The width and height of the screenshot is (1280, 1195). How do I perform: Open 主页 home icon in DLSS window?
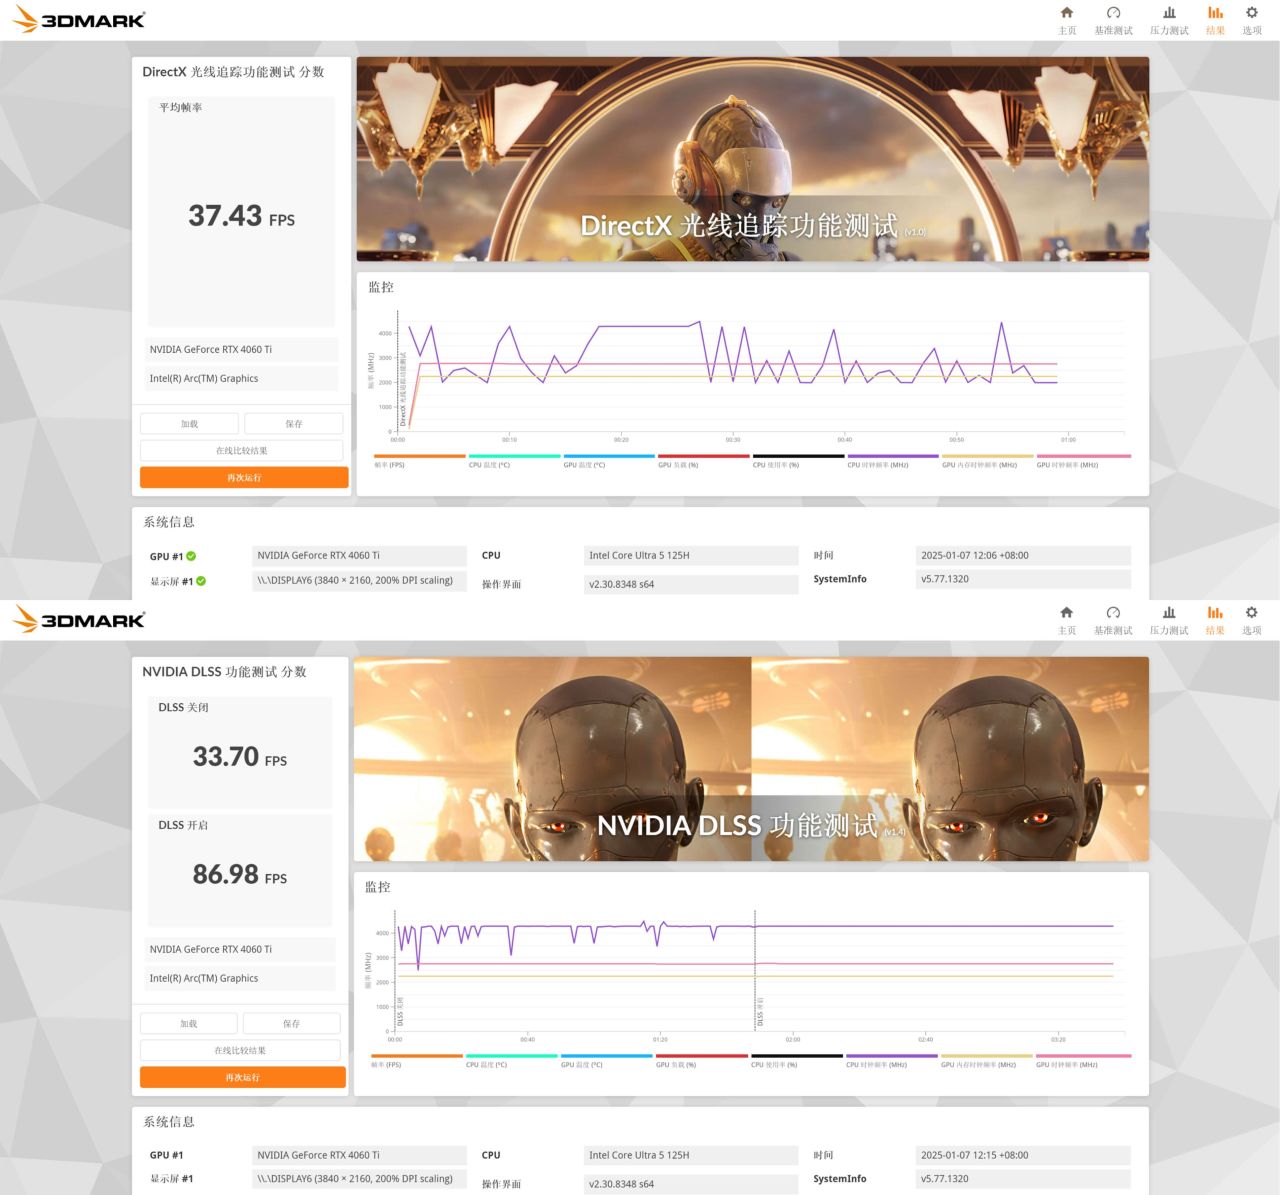pyautogui.click(x=1067, y=619)
